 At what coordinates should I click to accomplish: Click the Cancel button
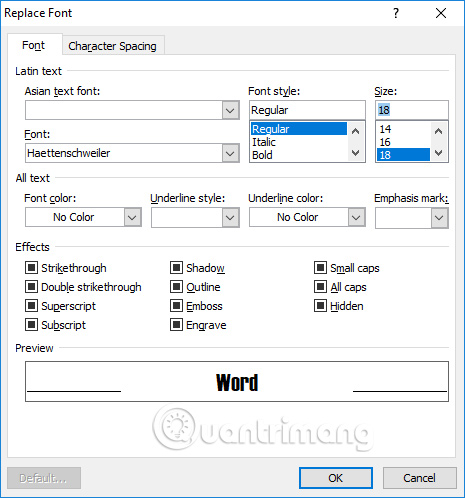coord(419,478)
